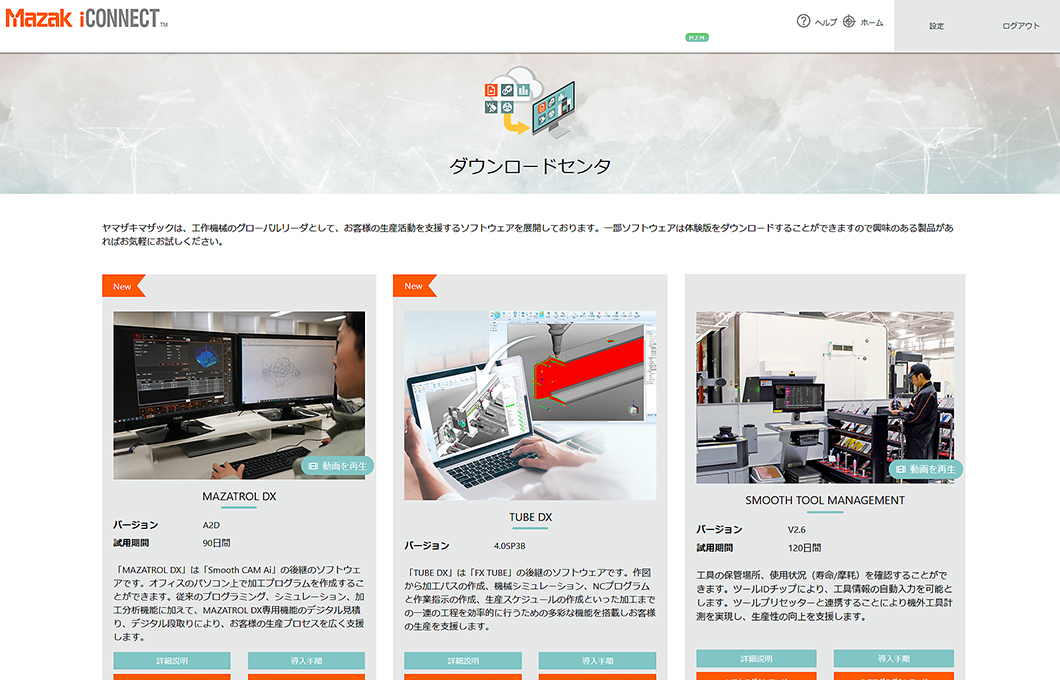This screenshot has width=1060, height=680.
Task: Click the TUBE DX product title
Action: (531, 517)
